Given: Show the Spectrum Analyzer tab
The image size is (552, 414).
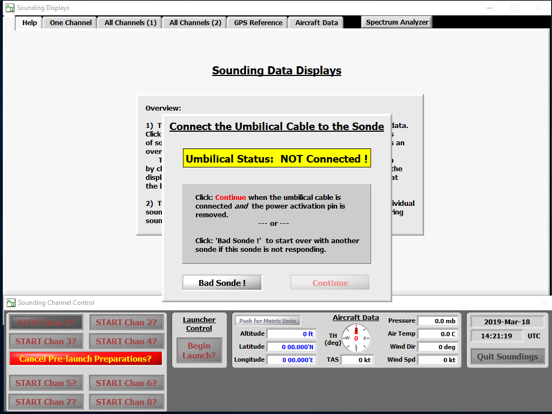Looking at the screenshot, I should pyautogui.click(x=397, y=22).
